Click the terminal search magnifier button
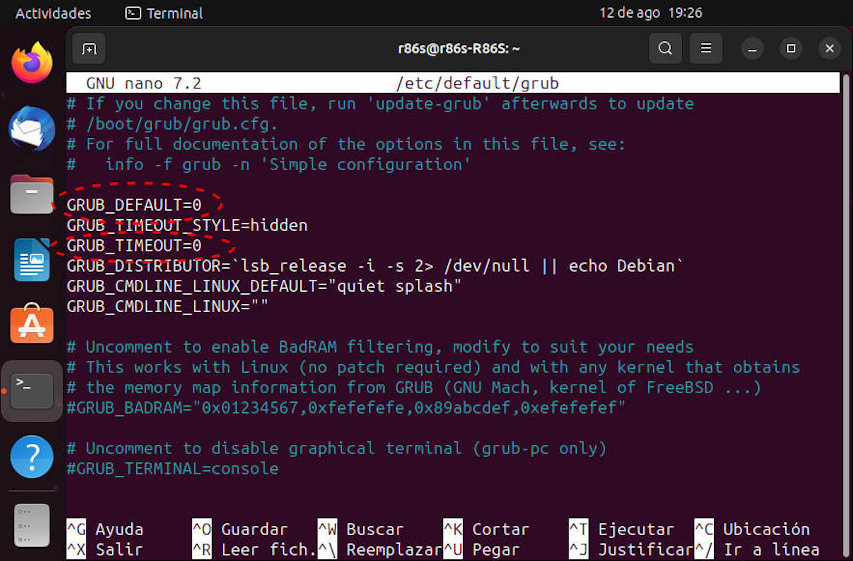 [x=665, y=48]
